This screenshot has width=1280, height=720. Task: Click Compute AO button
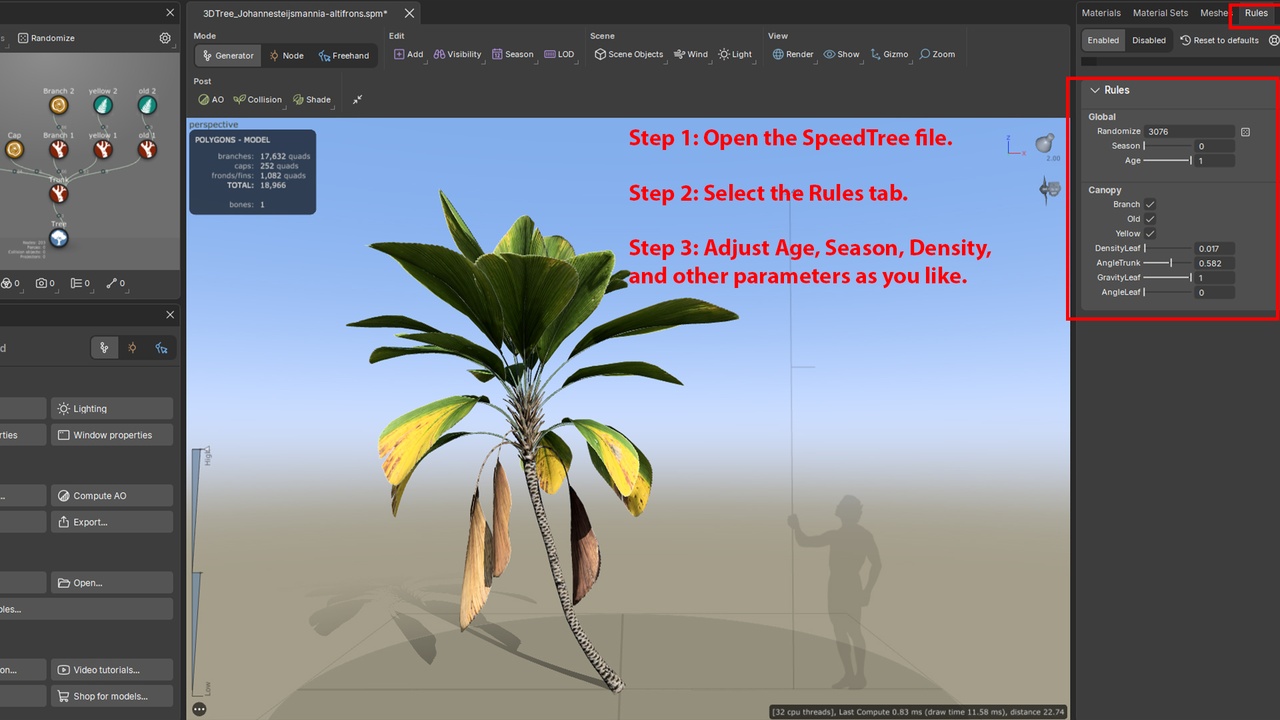coord(111,496)
